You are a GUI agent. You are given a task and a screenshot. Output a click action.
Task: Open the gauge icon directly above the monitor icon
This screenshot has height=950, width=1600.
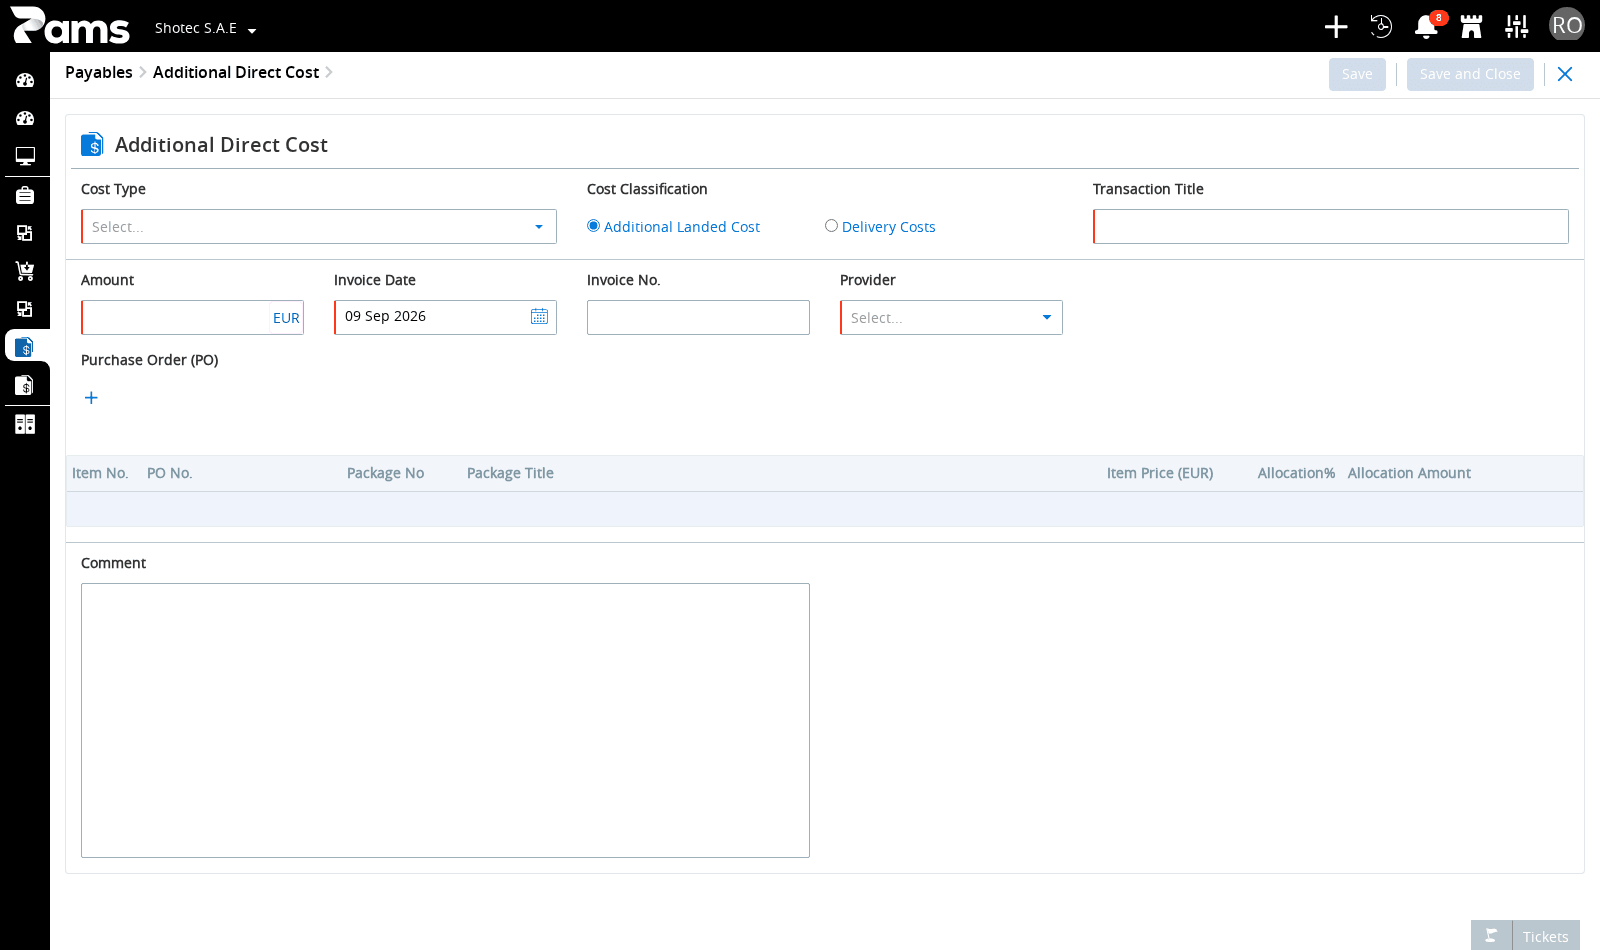click(25, 118)
